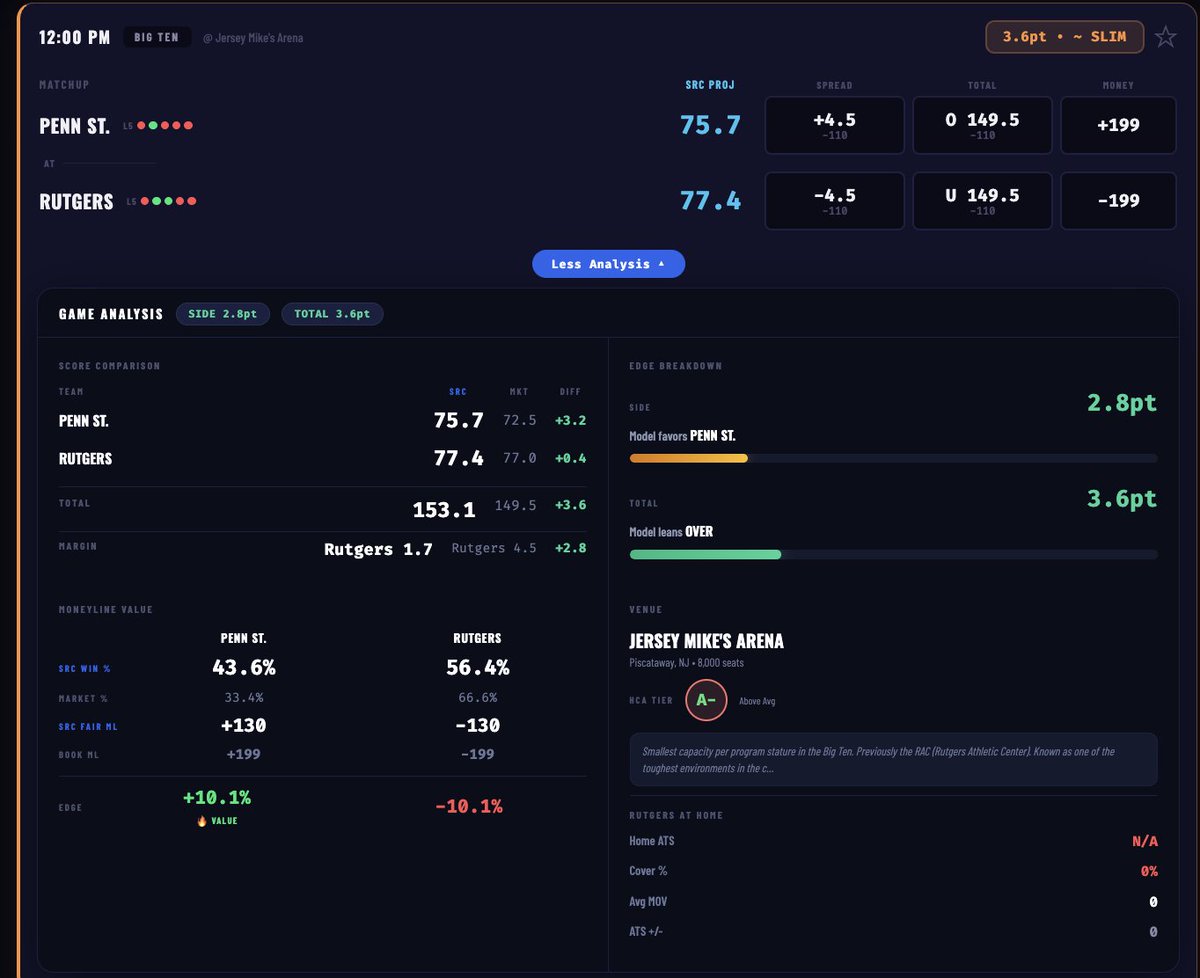Viewport: 1200px width, 978px height.
Task: Click the green total edge bar
Action: pyautogui.click(x=705, y=554)
